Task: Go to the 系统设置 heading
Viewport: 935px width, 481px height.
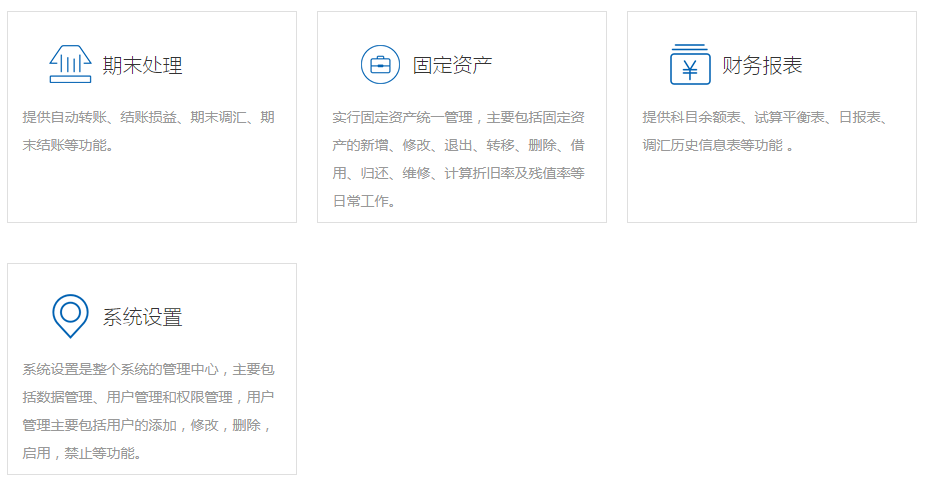Action: (x=143, y=318)
